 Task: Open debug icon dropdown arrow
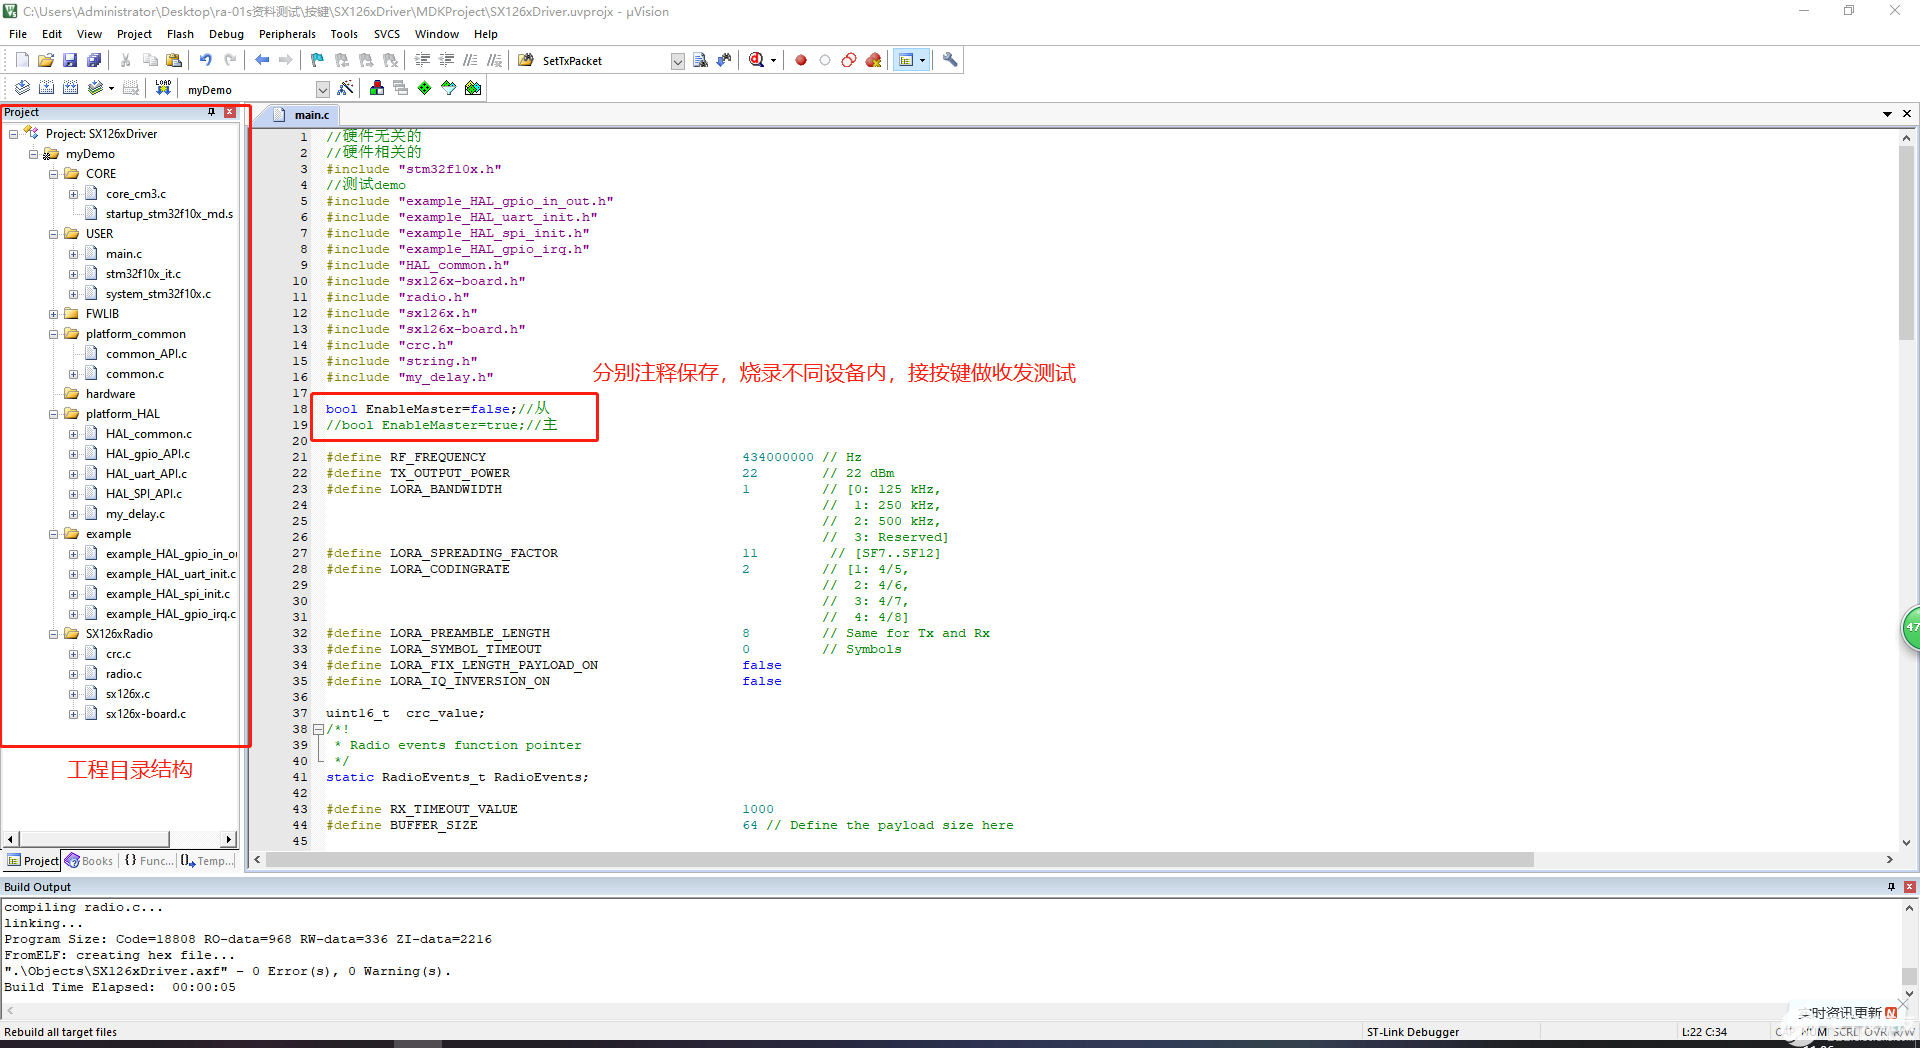coord(773,60)
